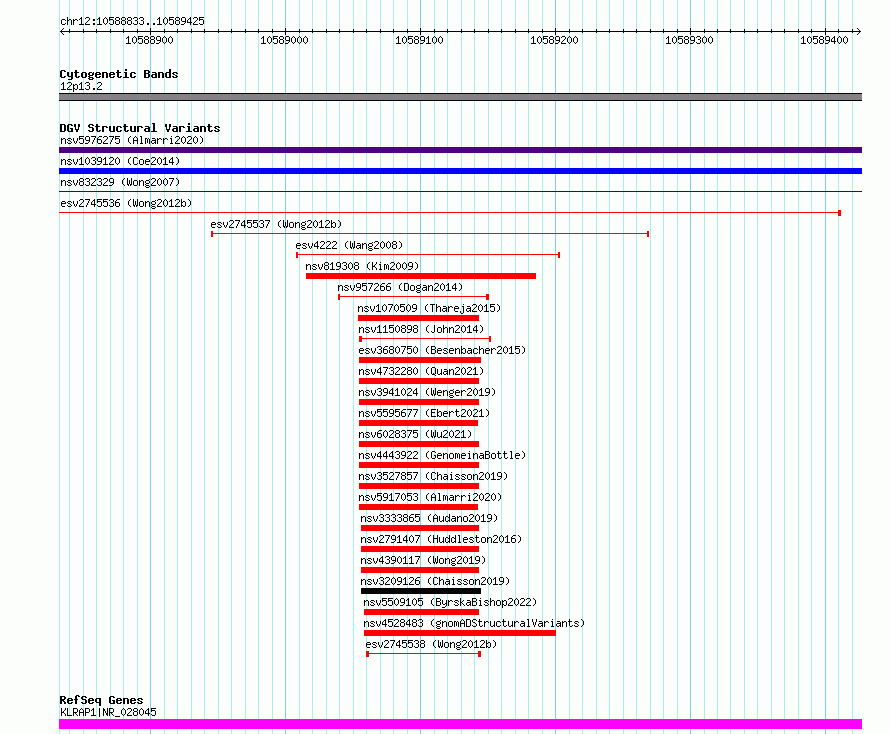The width and height of the screenshot is (890, 734).
Task: Click the DGV Structural Variants track title
Action: 140,128
